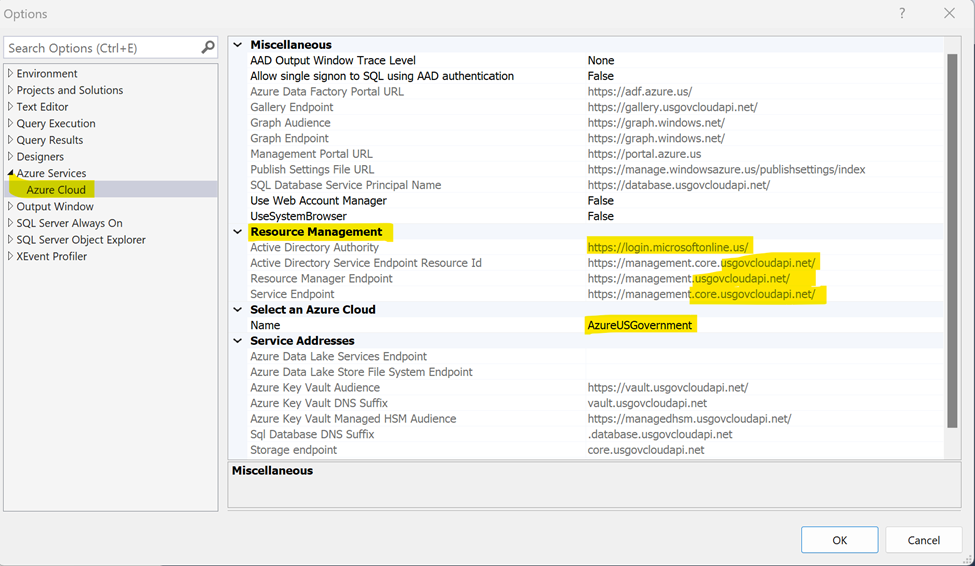Click the Graph Audience property label
The width and height of the screenshot is (975, 566).
pos(290,123)
